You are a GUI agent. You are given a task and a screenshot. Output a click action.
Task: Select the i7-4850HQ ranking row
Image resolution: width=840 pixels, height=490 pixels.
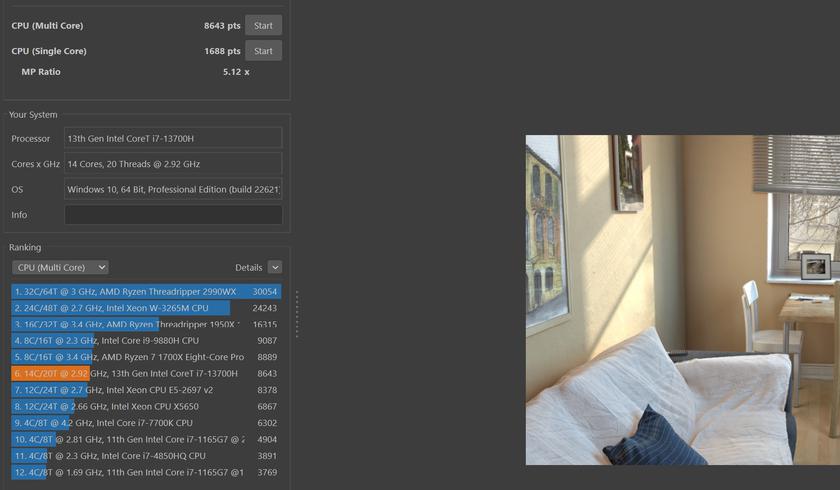[x=146, y=456]
